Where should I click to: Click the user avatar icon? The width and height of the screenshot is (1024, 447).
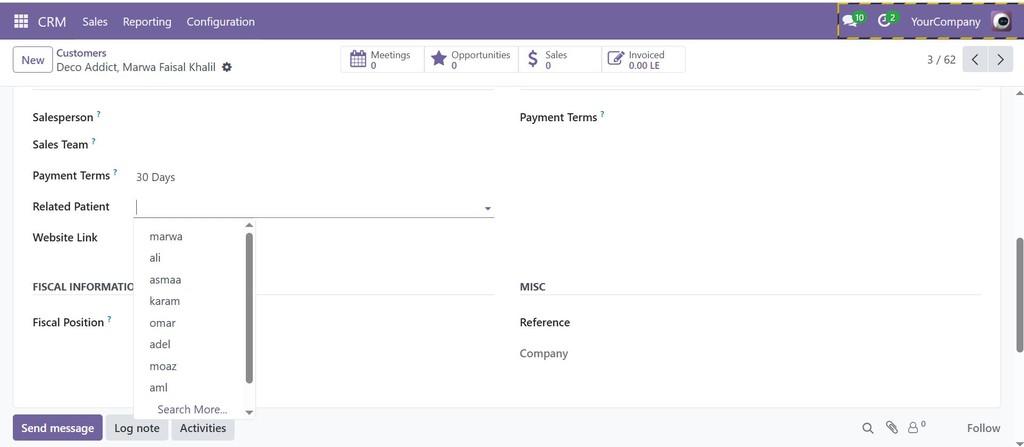(x=1001, y=21)
